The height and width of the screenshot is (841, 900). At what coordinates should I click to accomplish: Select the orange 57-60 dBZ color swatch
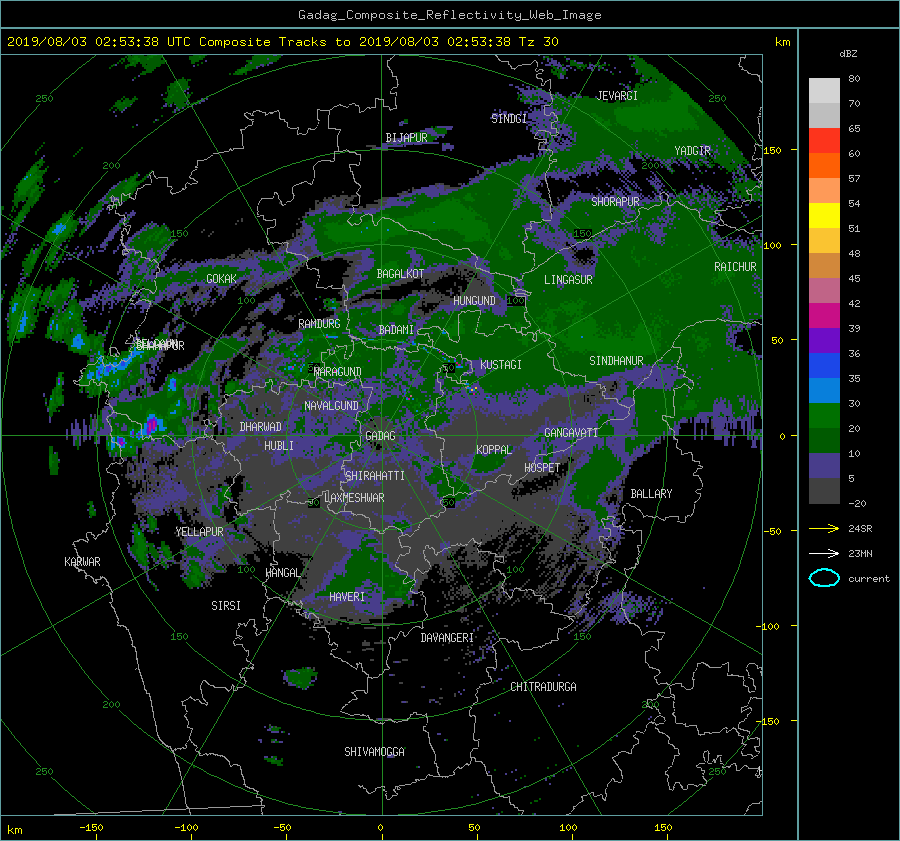[x=824, y=166]
